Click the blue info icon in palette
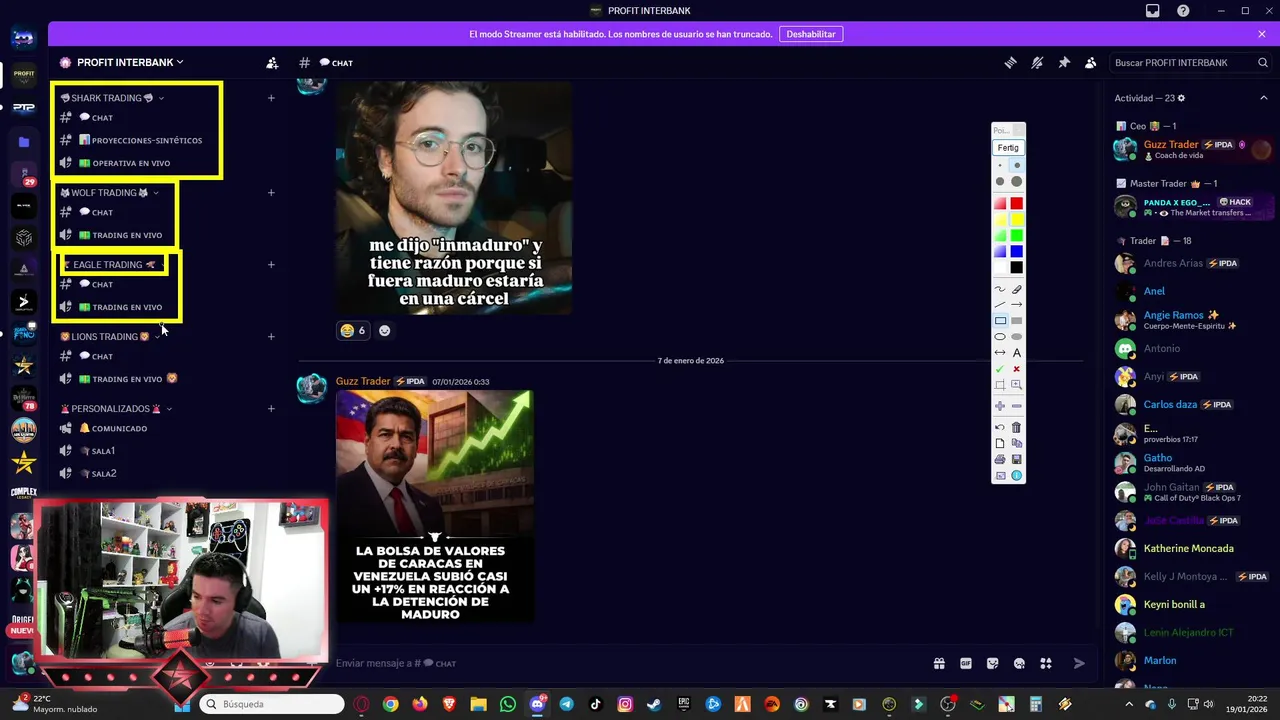Viewport: 1280px width, 720px height. tap(1017, 475)
